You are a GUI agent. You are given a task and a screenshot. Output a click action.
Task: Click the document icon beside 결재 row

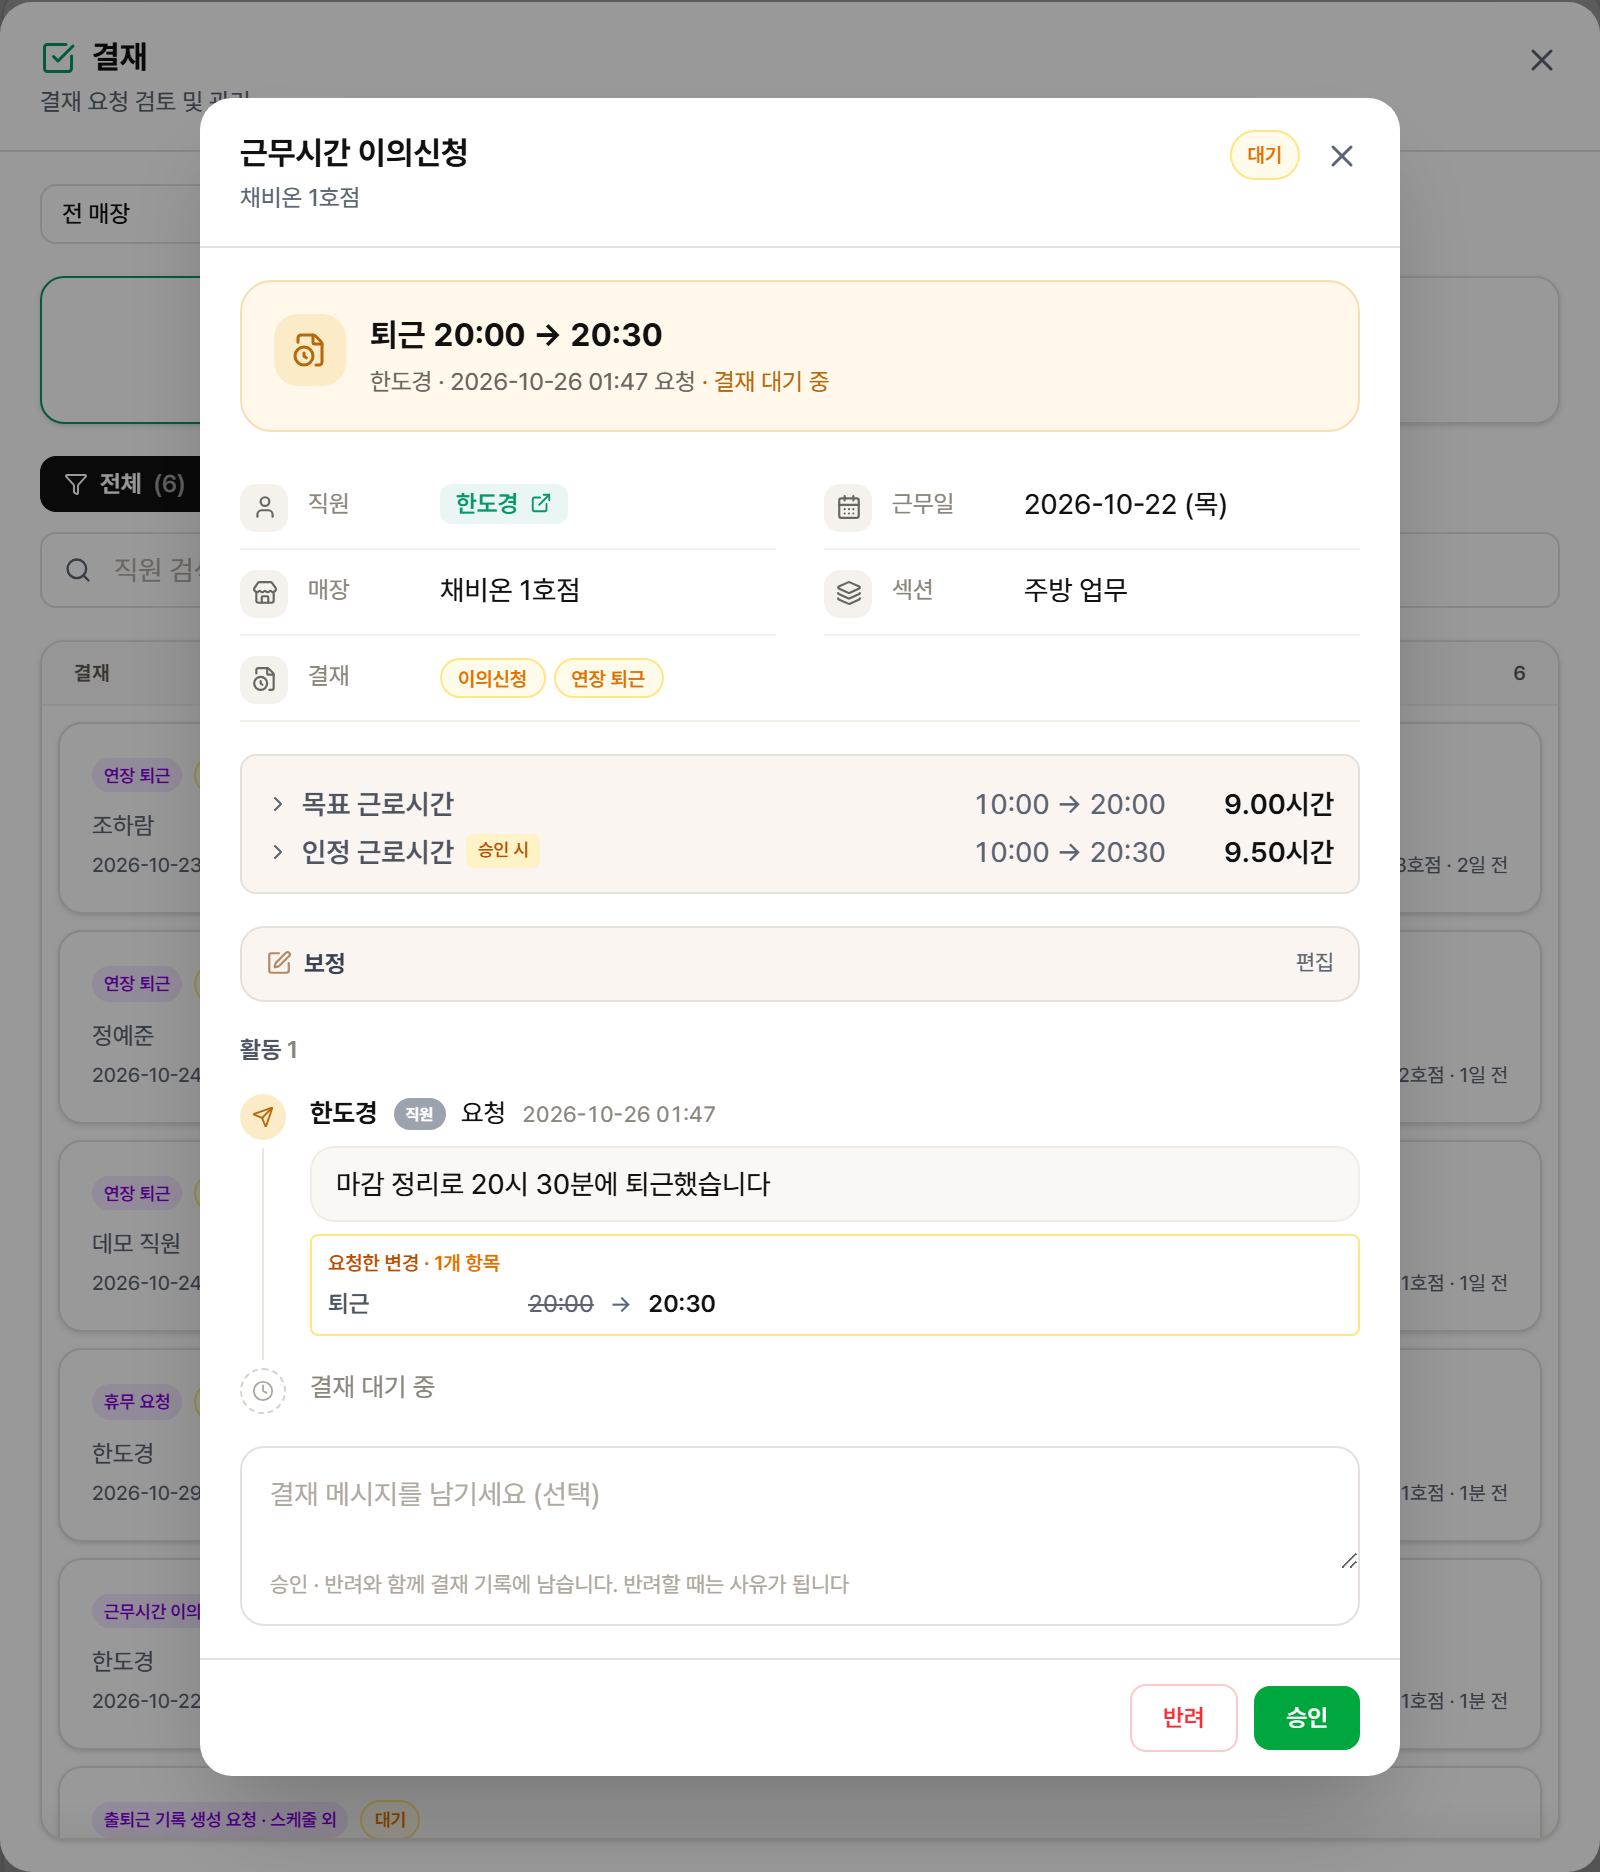(x=264, y=679)
